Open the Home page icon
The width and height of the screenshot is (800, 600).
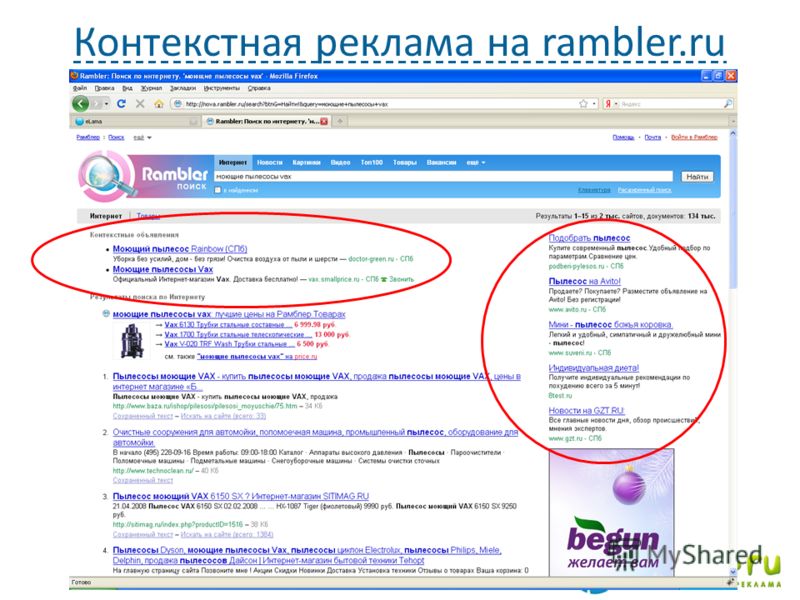coord(159,104)
